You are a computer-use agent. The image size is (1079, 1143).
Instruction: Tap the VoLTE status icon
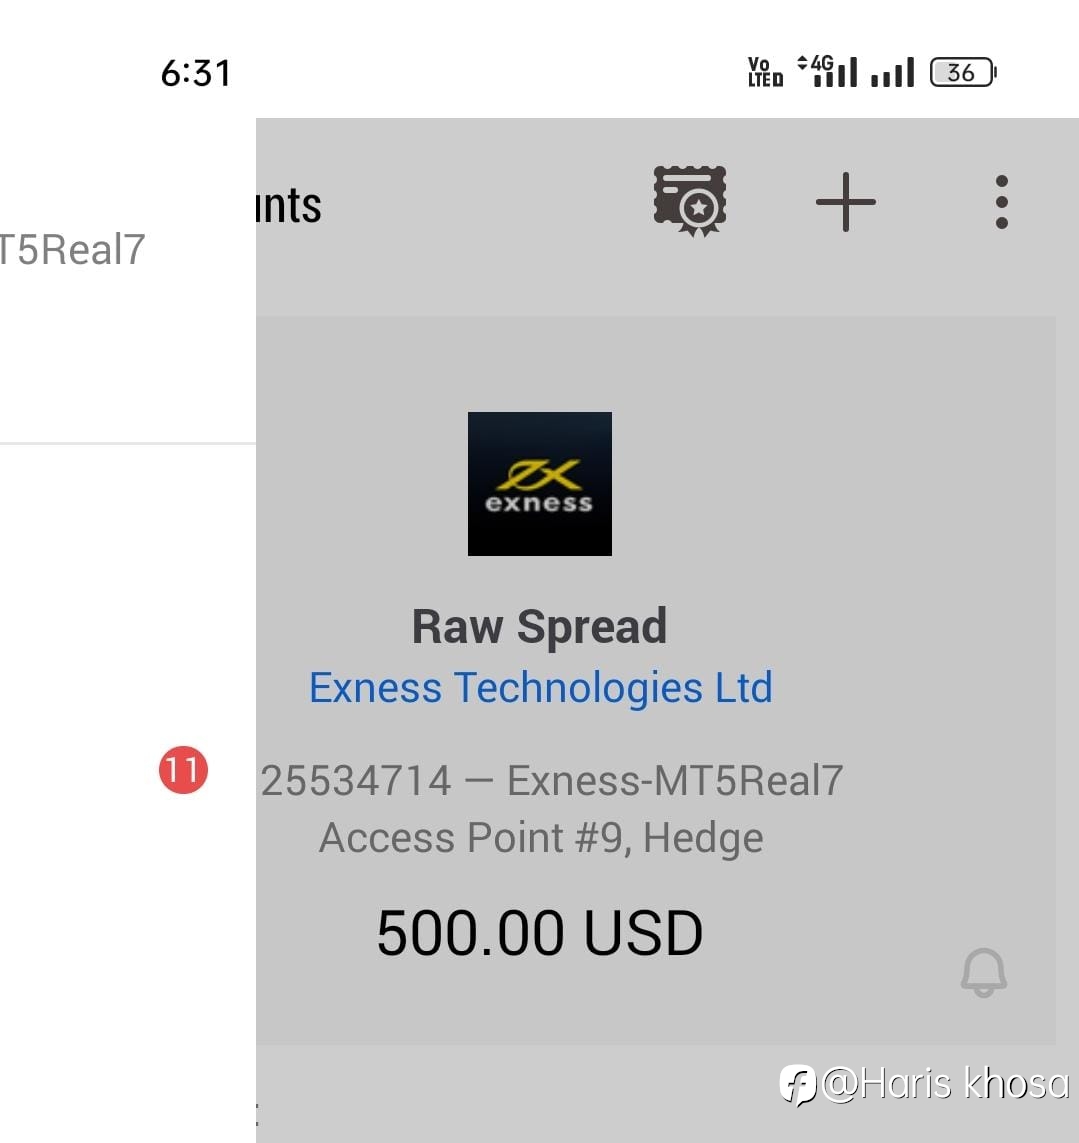(766, 72)
